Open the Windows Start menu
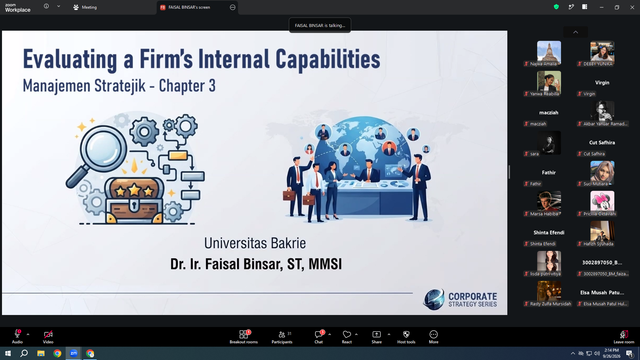 [8, 353]
